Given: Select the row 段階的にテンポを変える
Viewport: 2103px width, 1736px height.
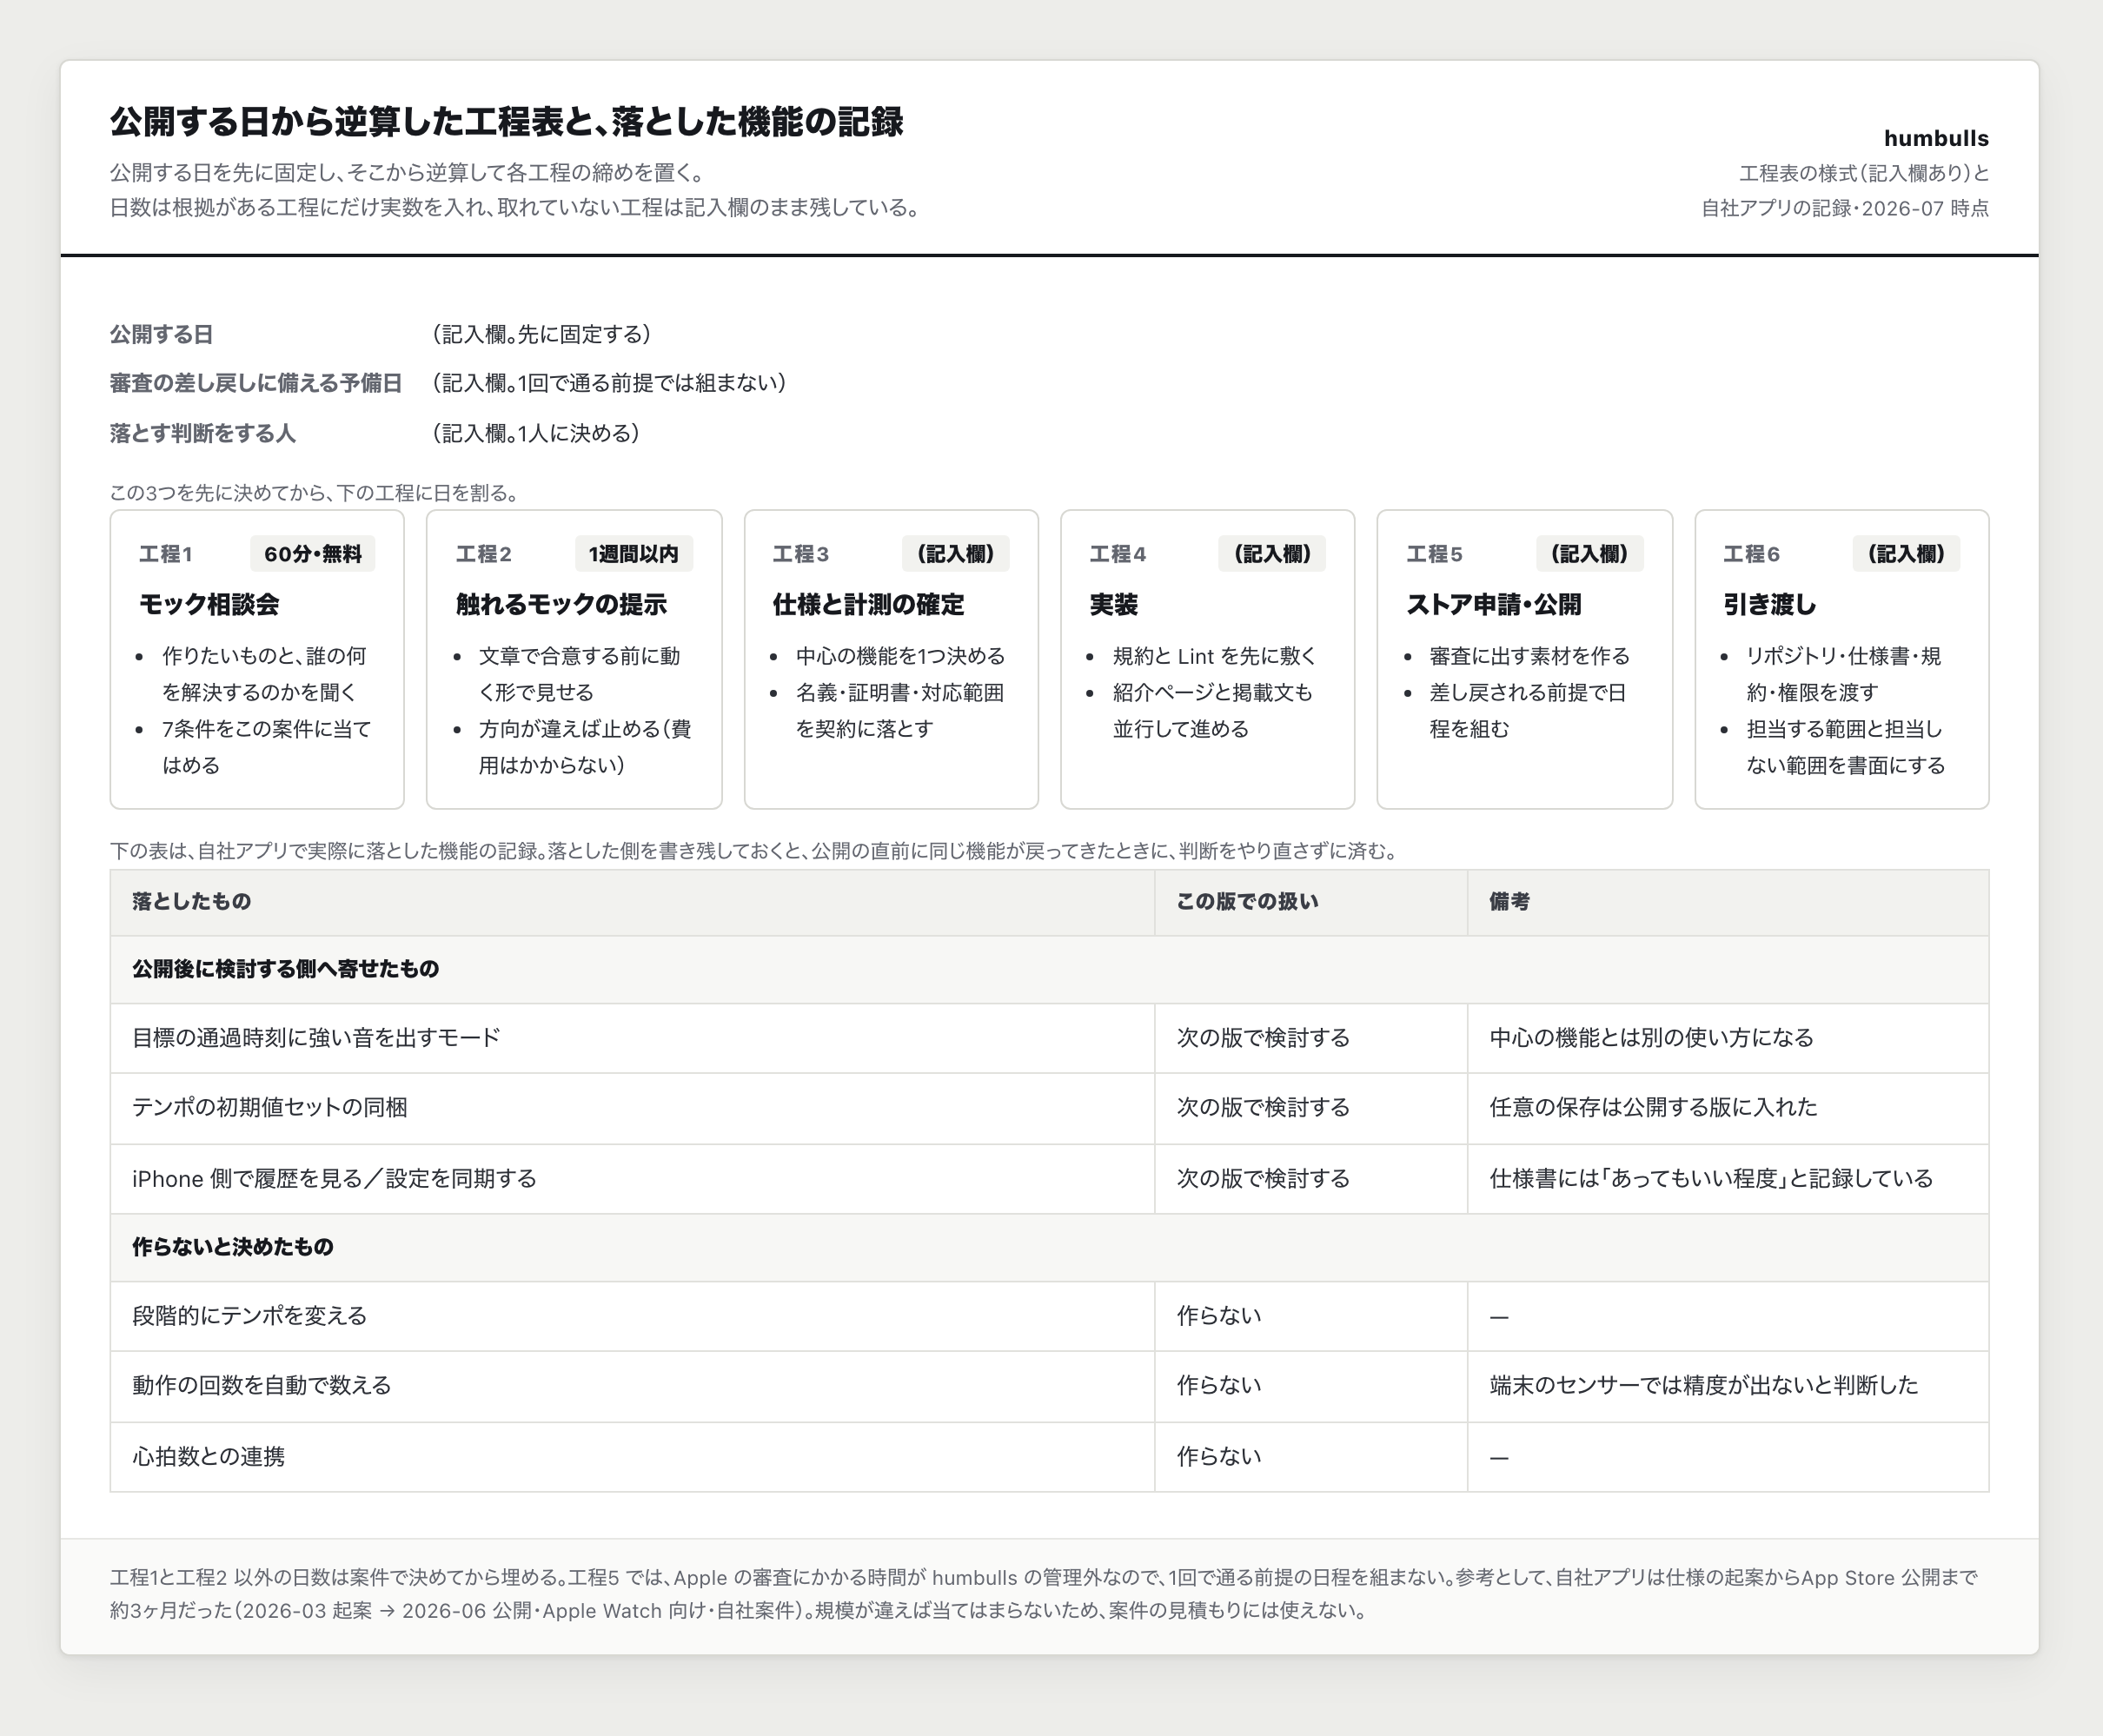Looking at the screenshot, I should pos(1049,1316).
